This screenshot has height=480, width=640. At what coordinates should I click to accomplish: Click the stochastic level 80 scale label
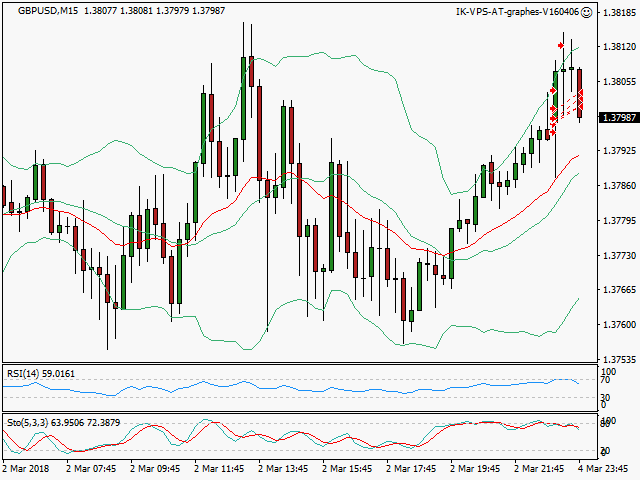[x=605, y=424]
